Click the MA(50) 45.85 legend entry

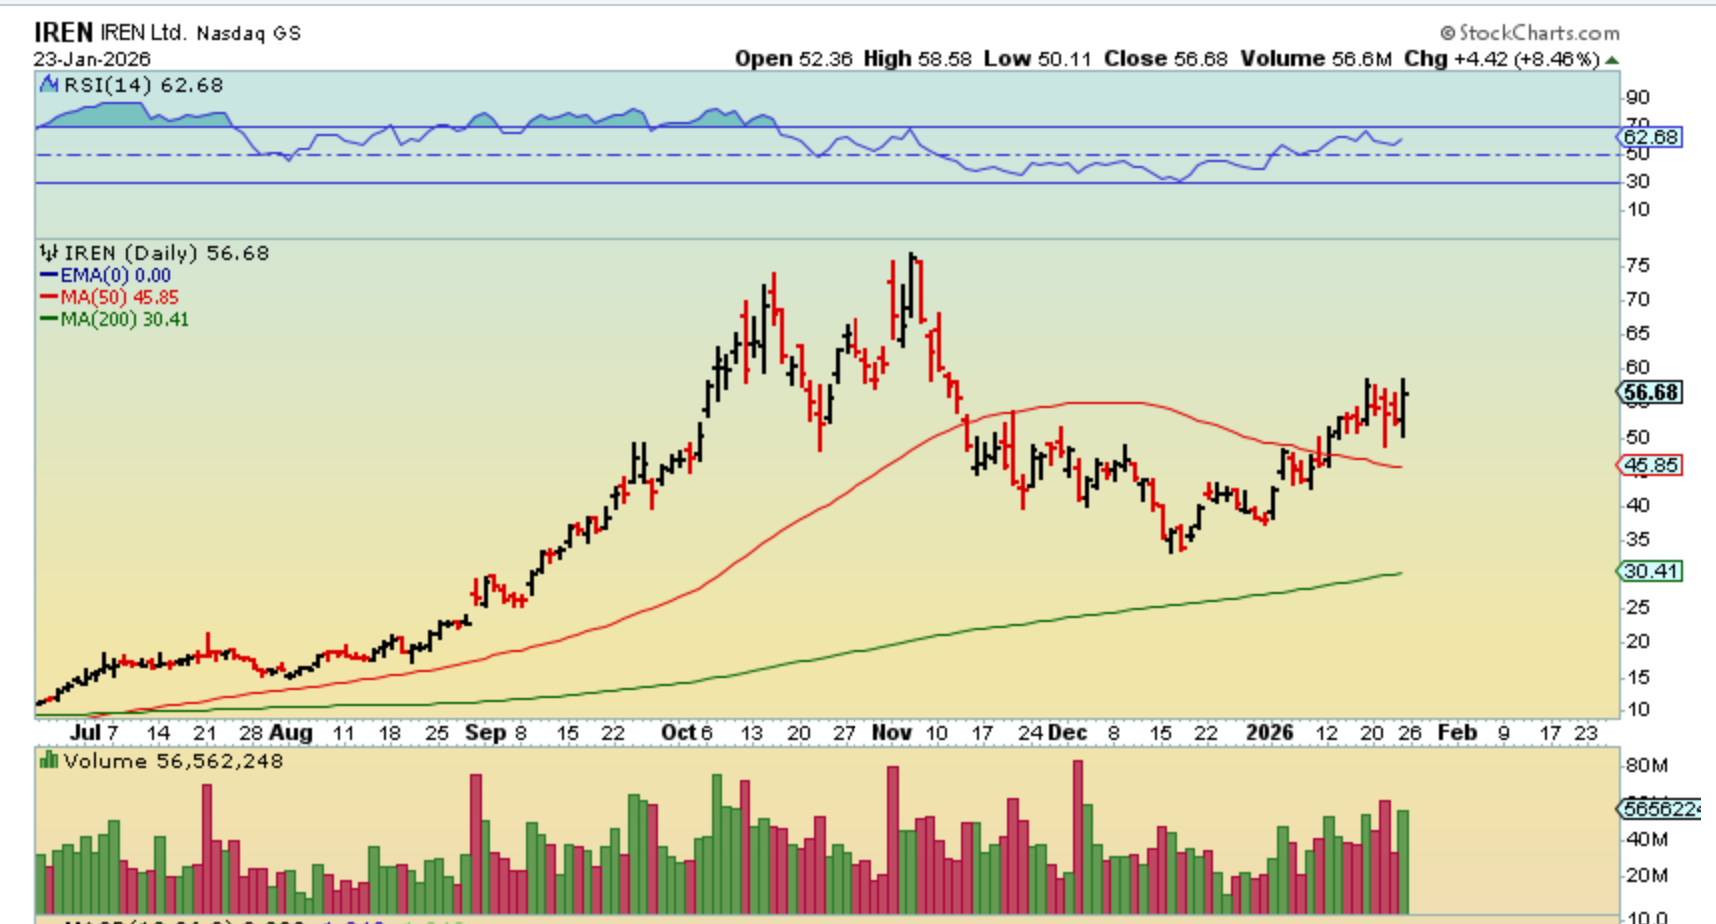tap(119, 297)
